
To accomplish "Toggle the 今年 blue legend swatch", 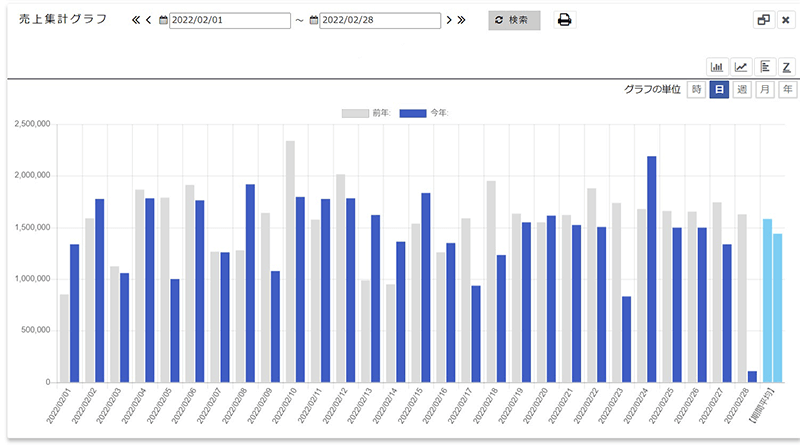I will (412, 113).
